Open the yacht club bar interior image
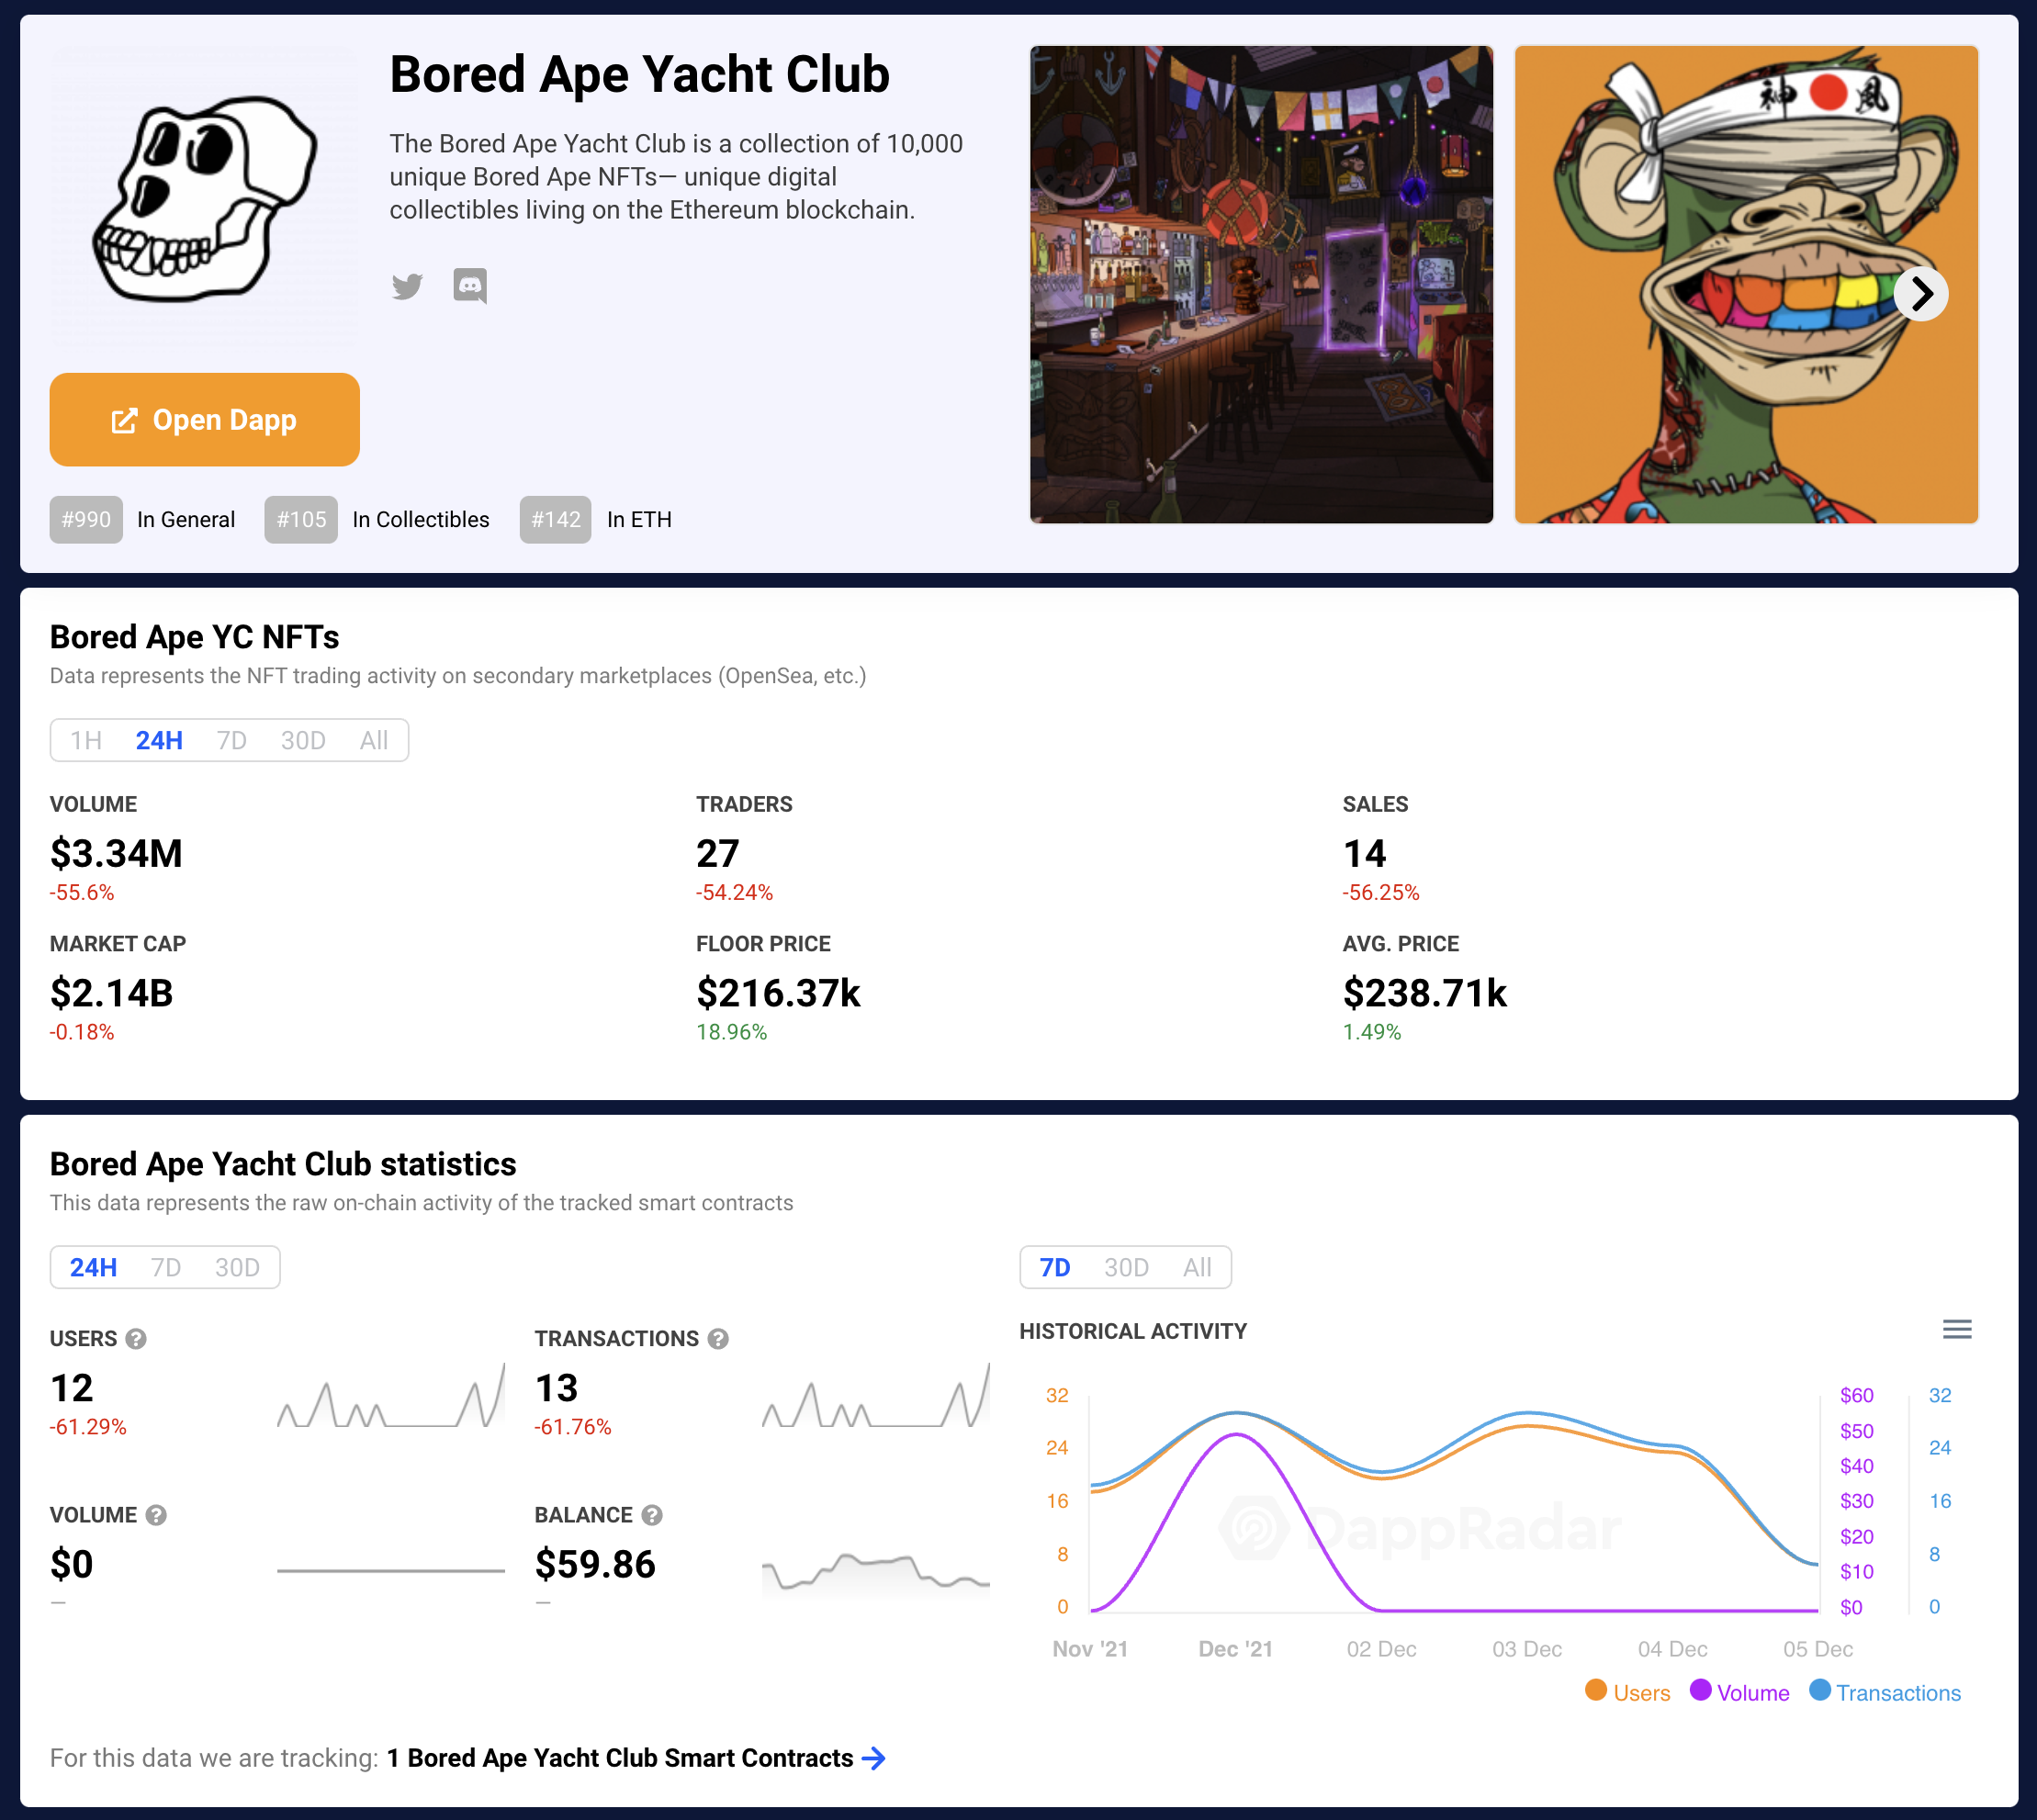 (x=1261, y=284)
